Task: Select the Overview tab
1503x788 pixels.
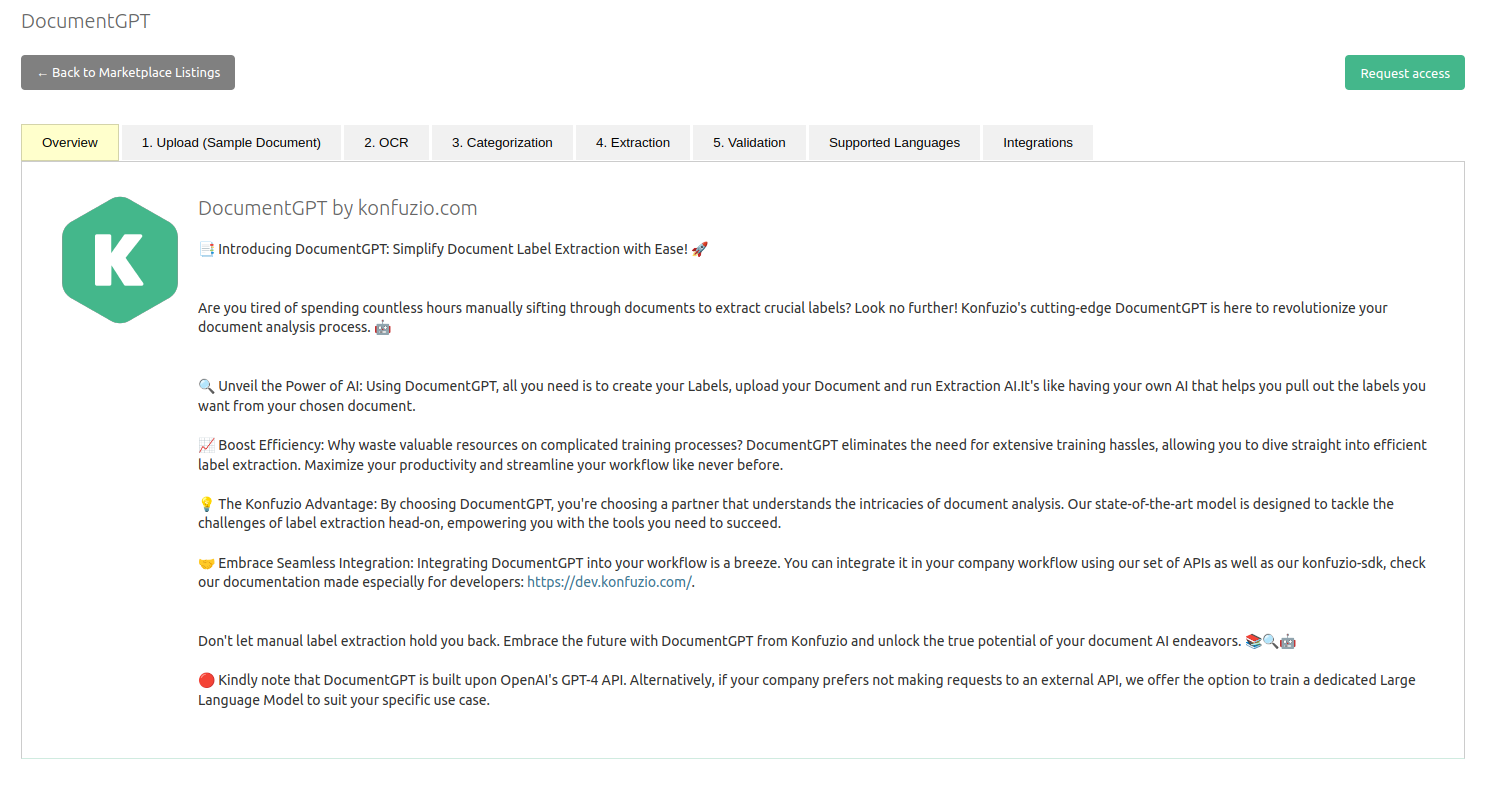Action: tap(70, 142)
